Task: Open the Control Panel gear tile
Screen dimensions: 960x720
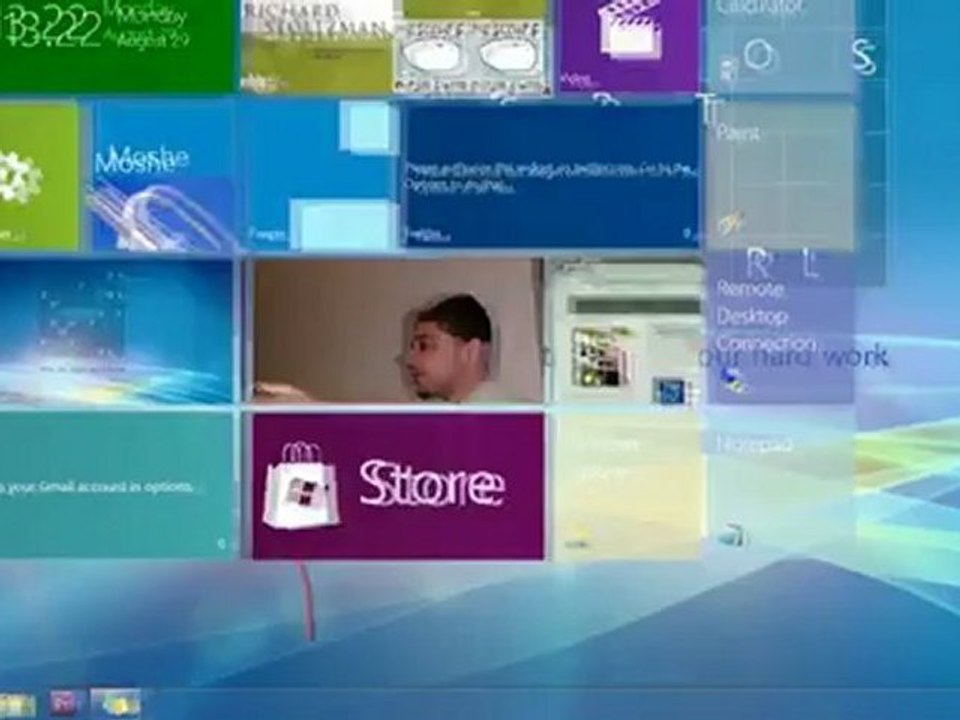Action: [x=39, y=176]
